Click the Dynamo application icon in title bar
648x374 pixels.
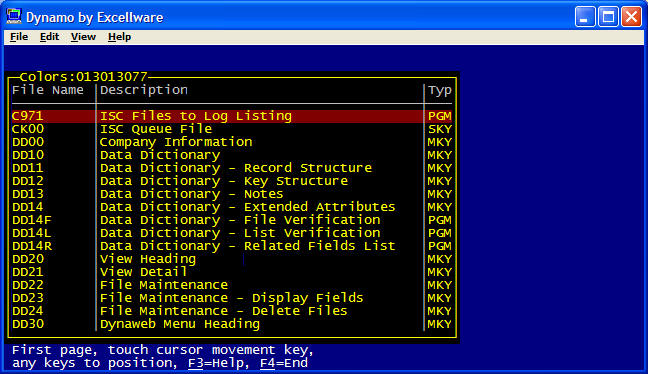click(x=14, y=16)
